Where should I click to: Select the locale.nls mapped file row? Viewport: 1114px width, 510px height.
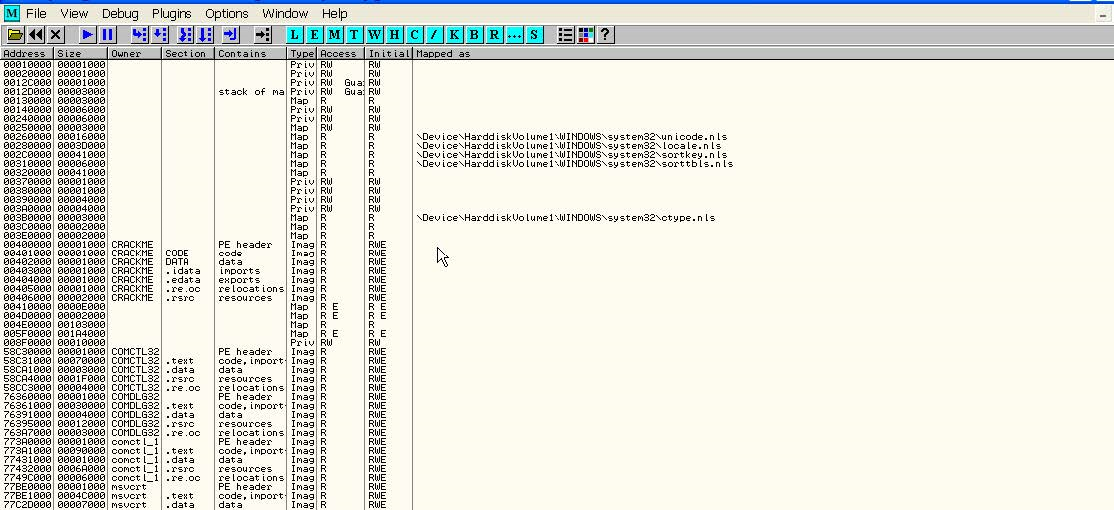557,146
